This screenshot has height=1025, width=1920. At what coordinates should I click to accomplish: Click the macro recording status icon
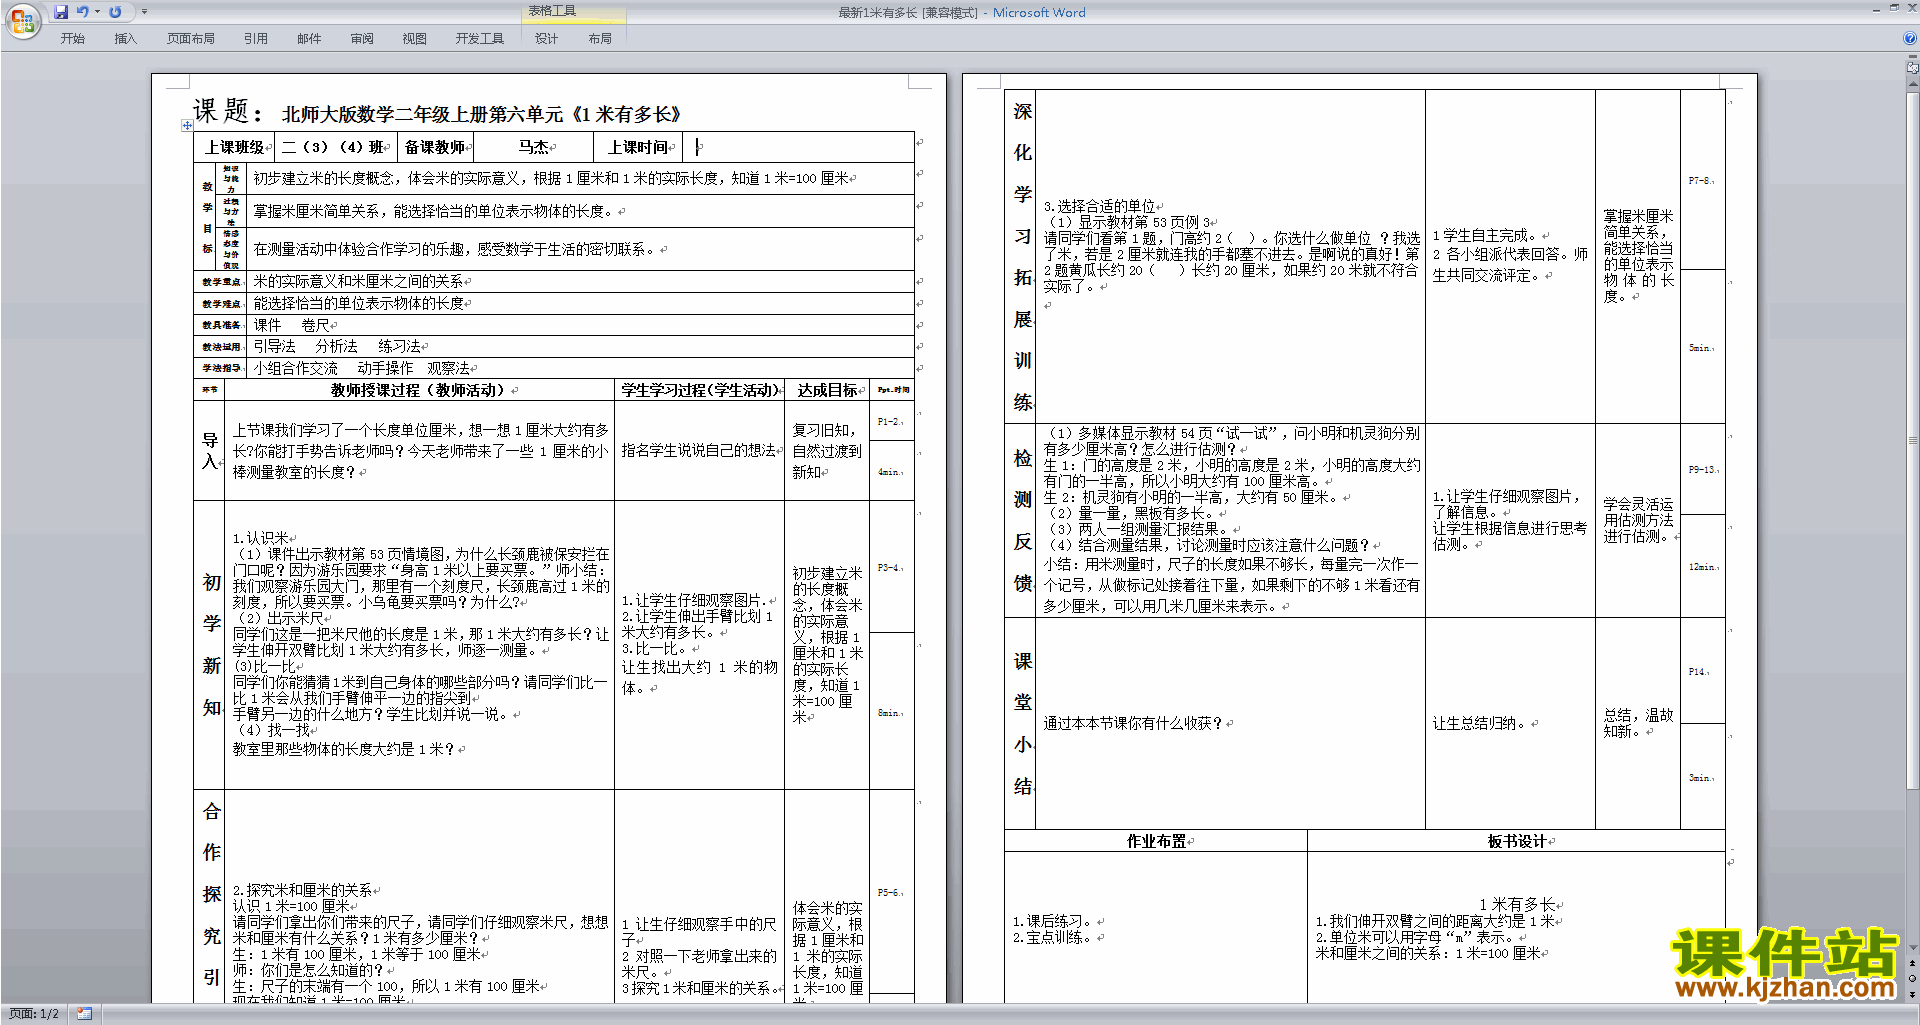(84, 1014)
